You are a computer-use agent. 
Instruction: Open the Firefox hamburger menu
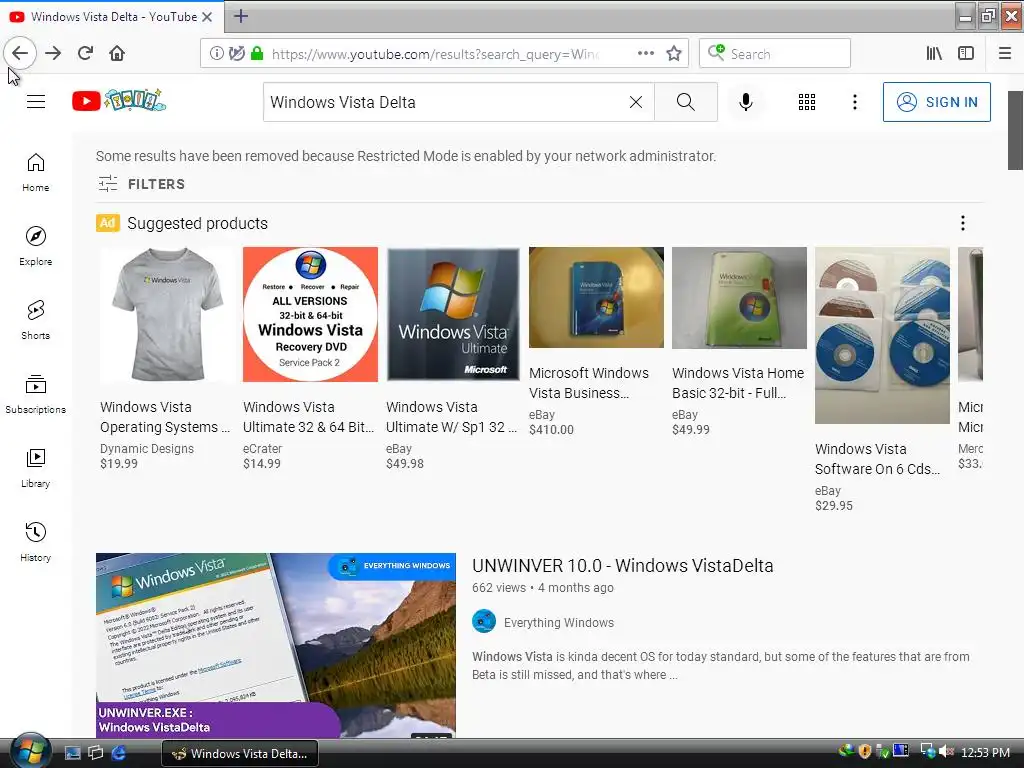pos(1005,54)
